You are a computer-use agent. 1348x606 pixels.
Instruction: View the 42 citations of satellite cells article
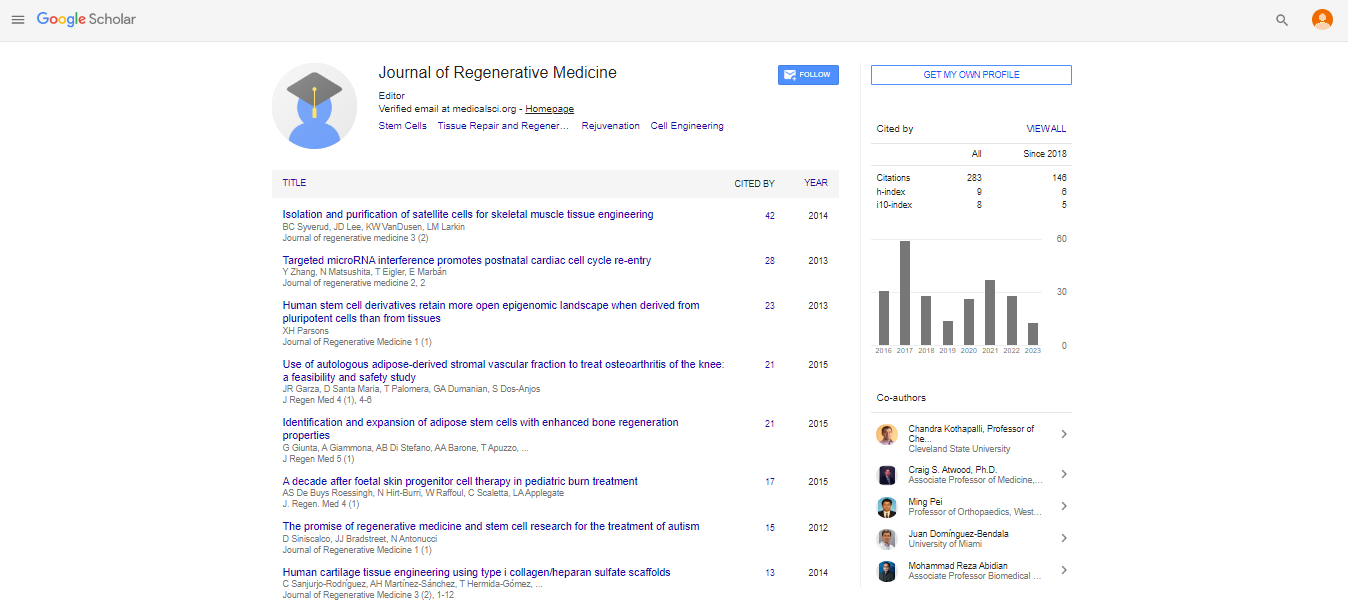pos(769,216)
